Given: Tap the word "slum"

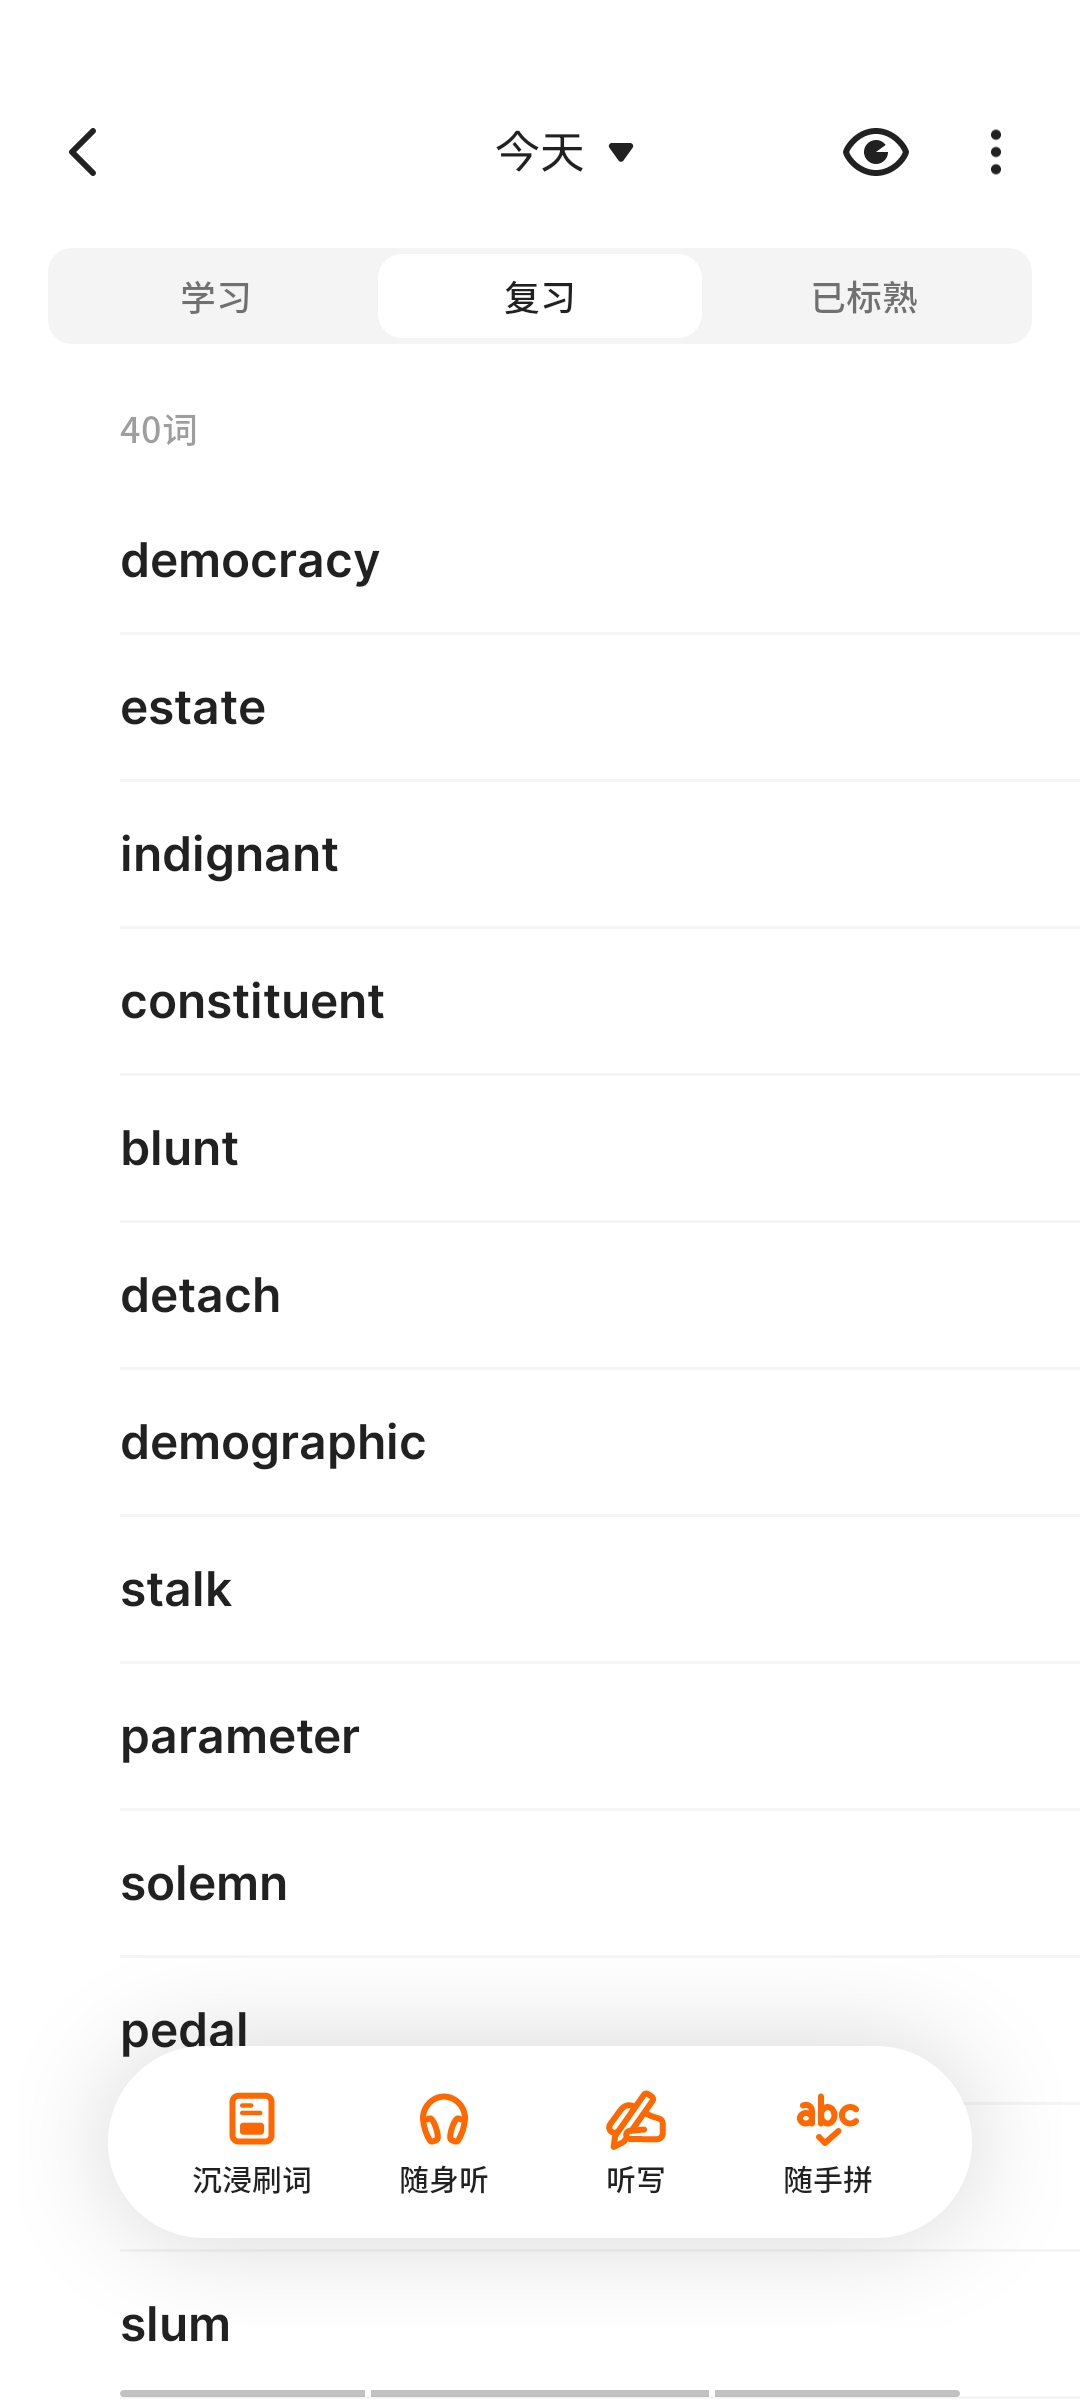Looking at the screenshot, I should pos(176,2325).
